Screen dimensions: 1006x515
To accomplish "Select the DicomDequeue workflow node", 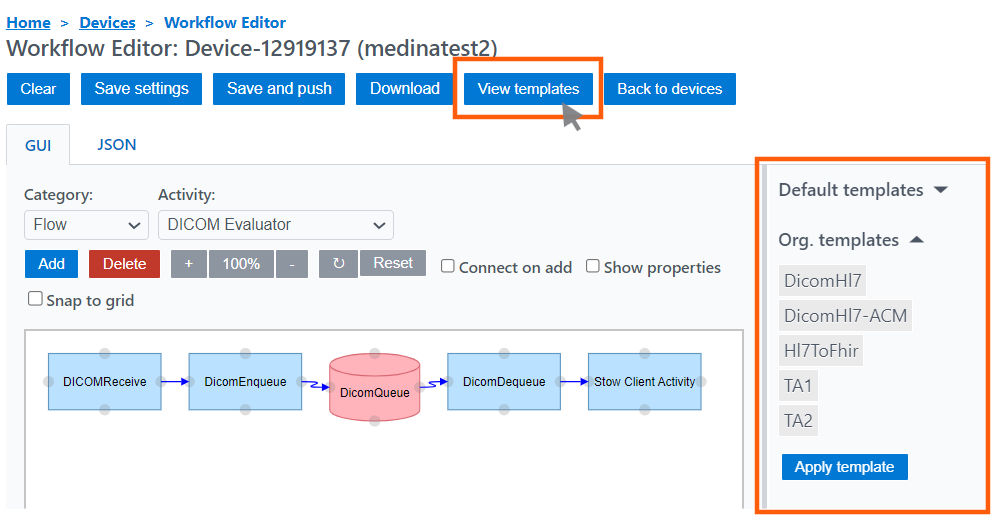I will point(504,381).
